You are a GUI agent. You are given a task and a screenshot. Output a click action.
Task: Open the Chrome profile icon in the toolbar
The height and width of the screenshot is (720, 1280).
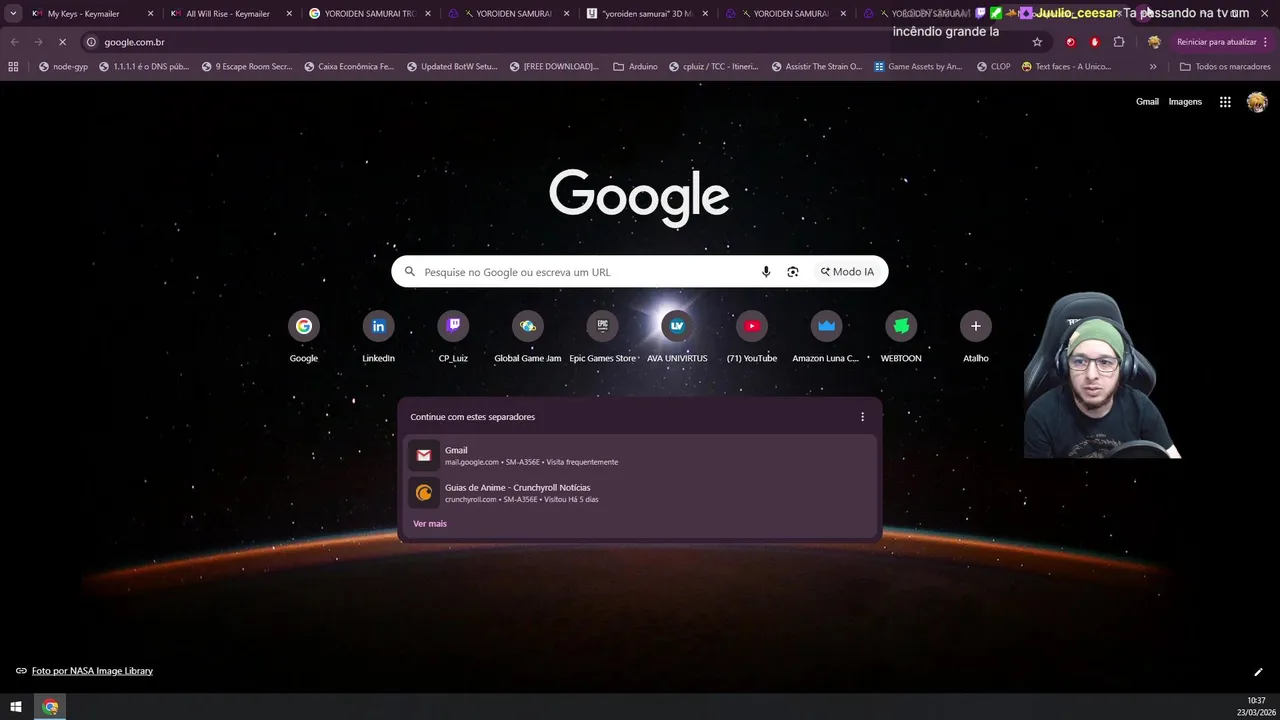(1154, 42)
